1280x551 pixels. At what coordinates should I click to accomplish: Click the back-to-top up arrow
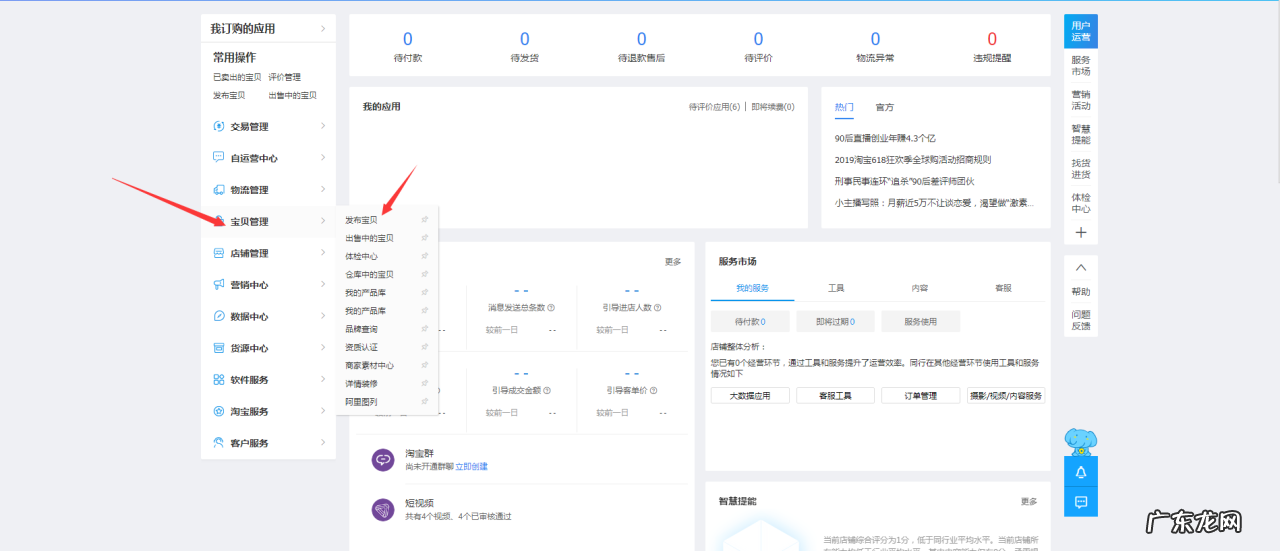coord(1081,268)
